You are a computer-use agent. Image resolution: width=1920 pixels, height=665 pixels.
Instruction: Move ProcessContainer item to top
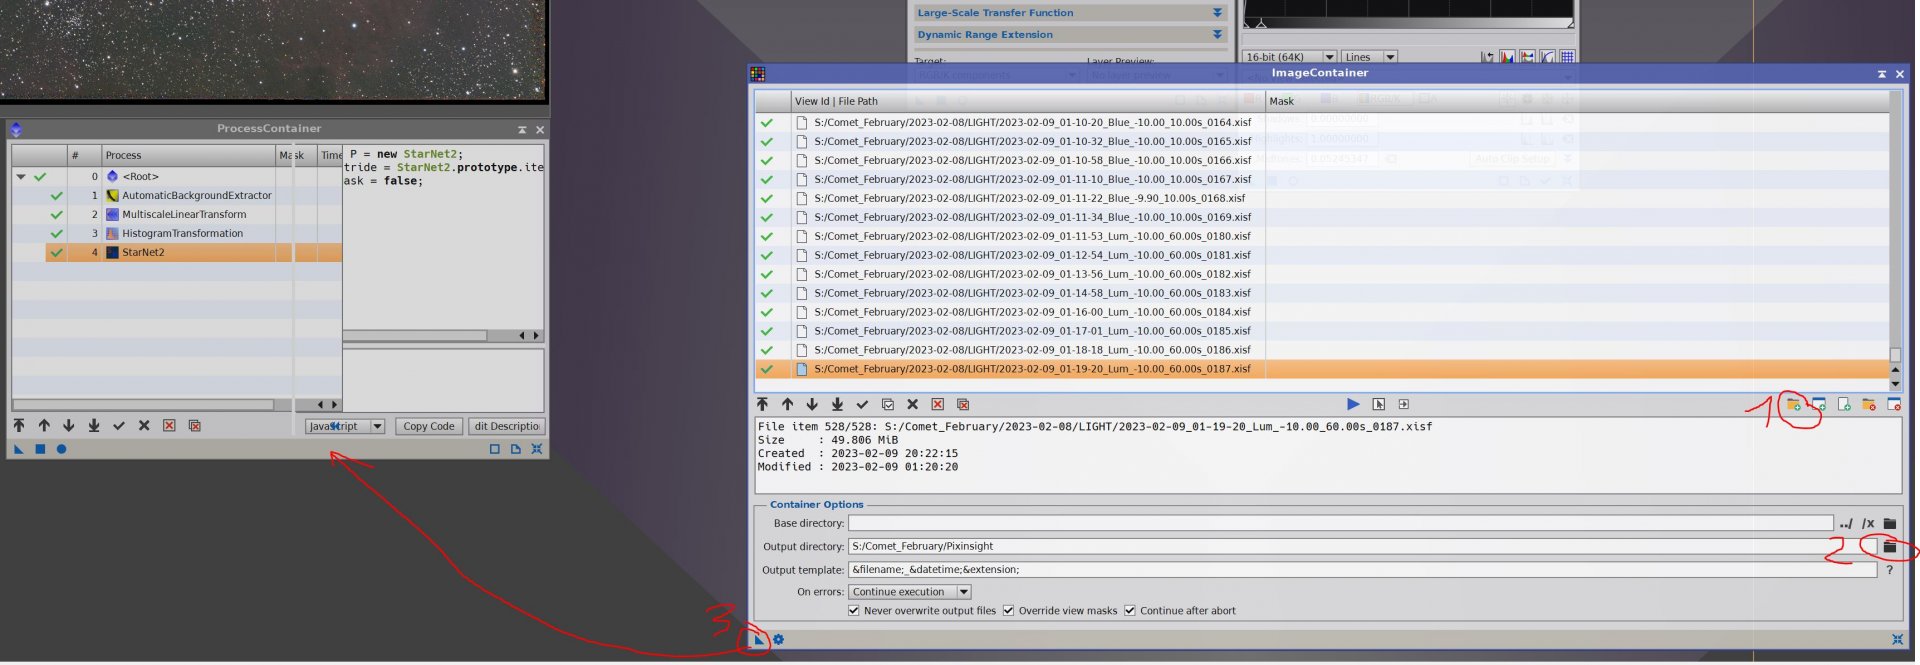pos(19,425)
